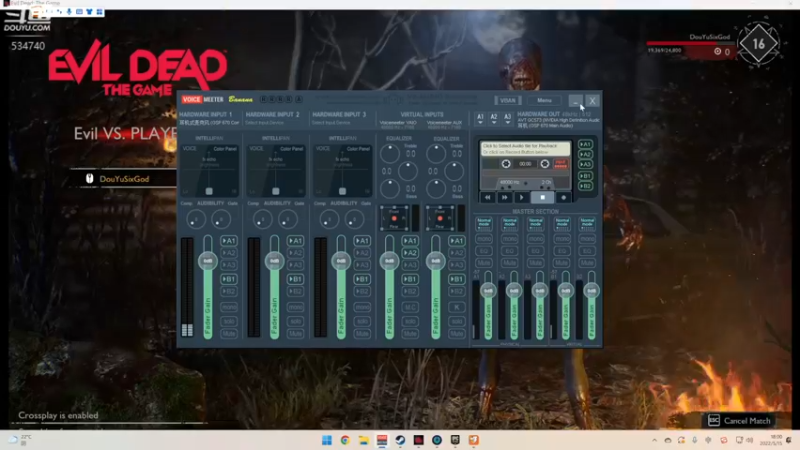Toggle A2 routing on Voicemeeter VAIO strip
This screenshot has width=800, height=450.
click(410, 253)
